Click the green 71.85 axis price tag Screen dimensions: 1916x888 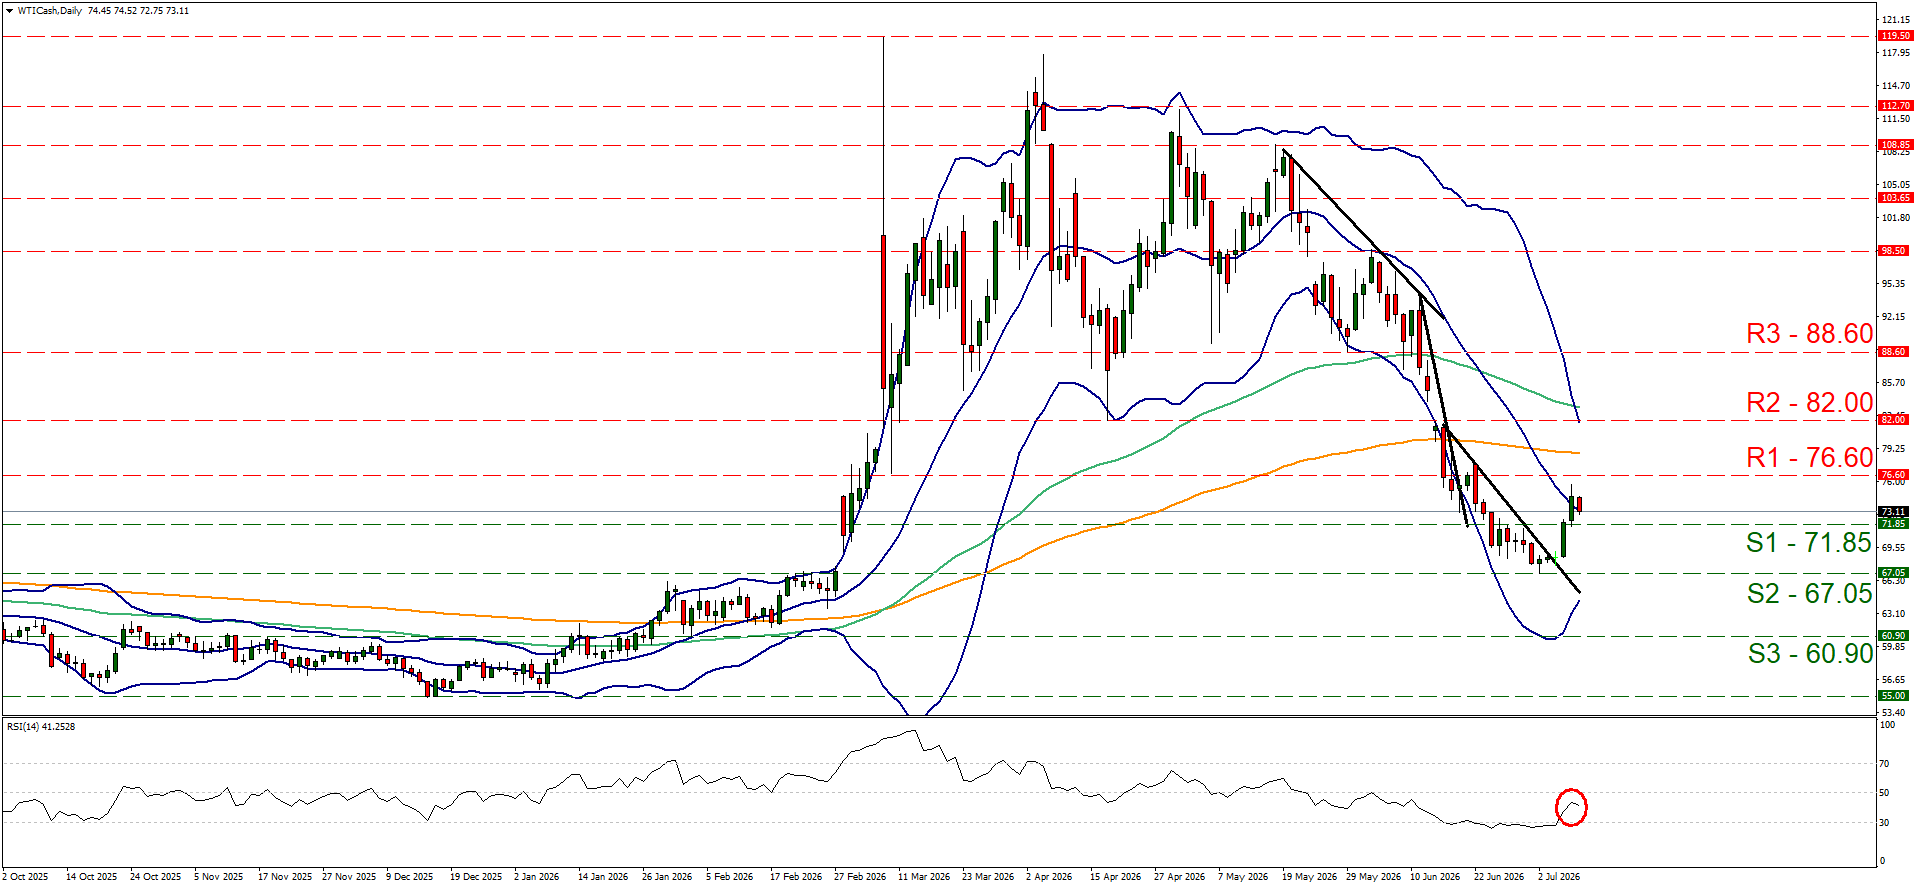1893,524
